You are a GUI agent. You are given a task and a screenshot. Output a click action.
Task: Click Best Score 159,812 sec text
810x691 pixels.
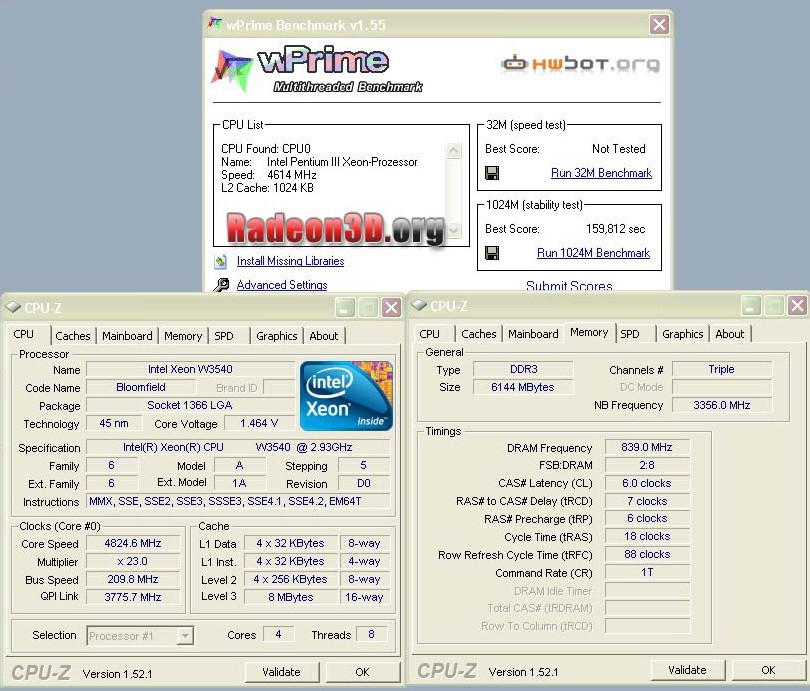click(615, 229)
